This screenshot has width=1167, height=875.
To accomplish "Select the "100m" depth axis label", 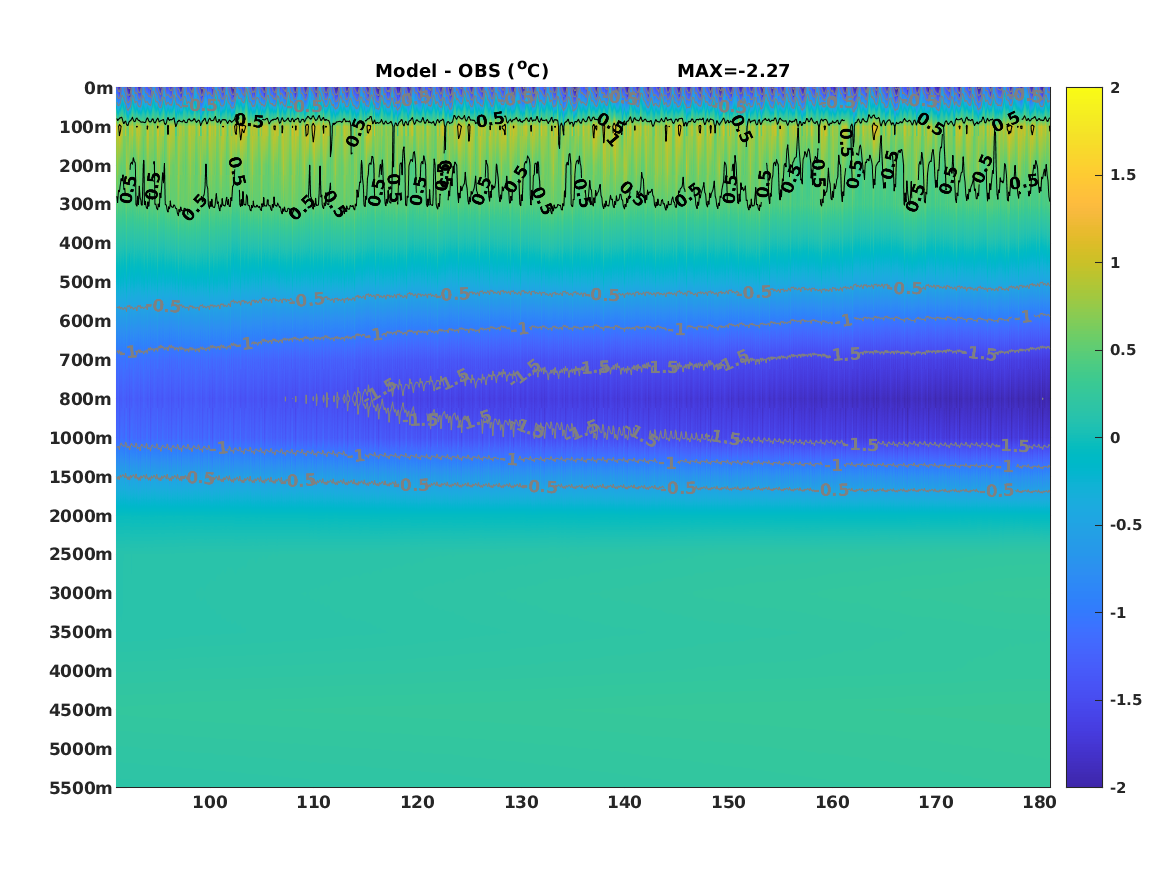I will pyautogui.click(x=86, y=127).
